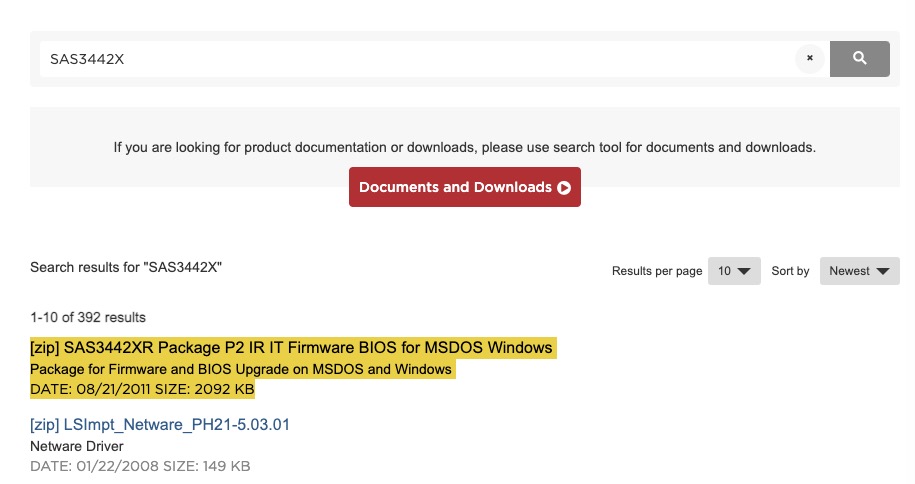This screenshot has height=484, width=915.
Task: Click the DATE: 01/22/2008 SIZE: 149 KB line
Action: [x=140, y=466]
